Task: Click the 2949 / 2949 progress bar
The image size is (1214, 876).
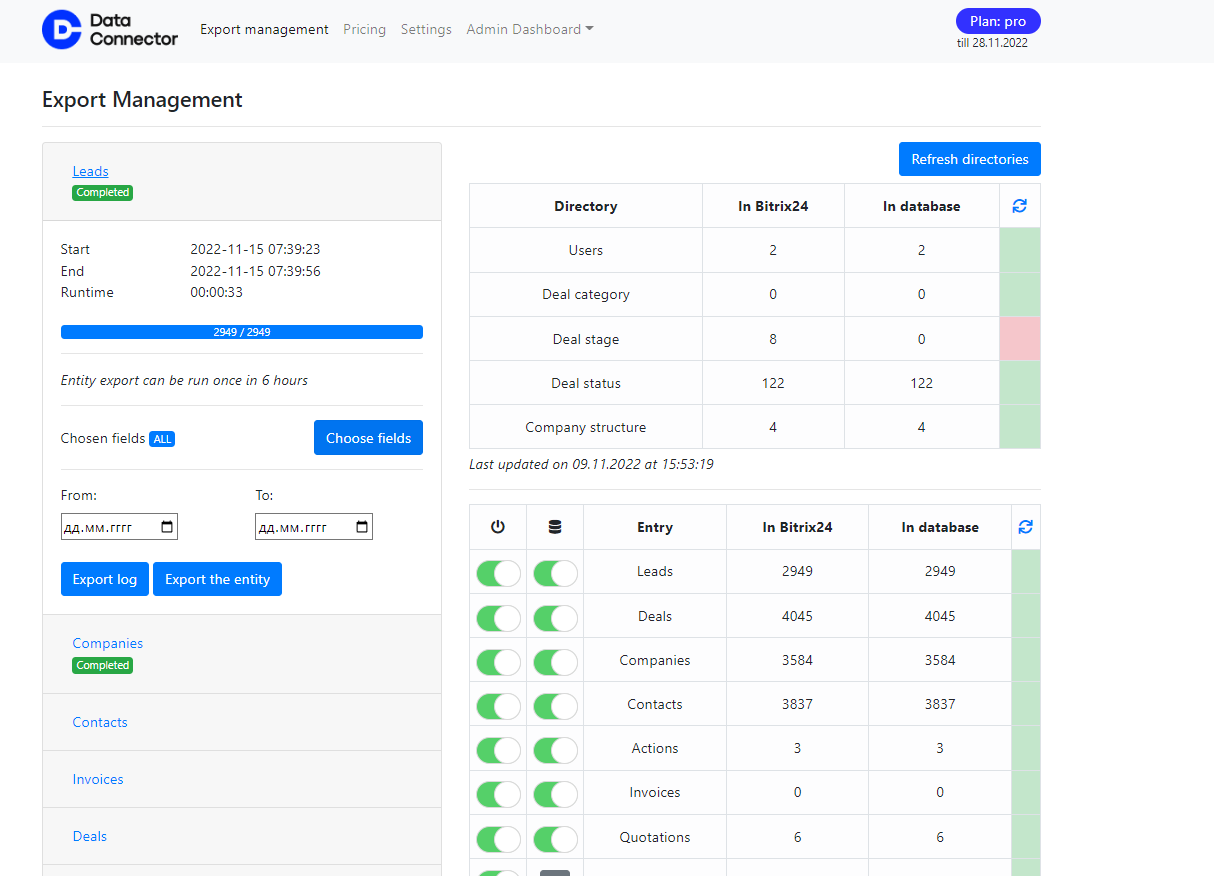Action: pyautogui.click(x=242, y=332)
